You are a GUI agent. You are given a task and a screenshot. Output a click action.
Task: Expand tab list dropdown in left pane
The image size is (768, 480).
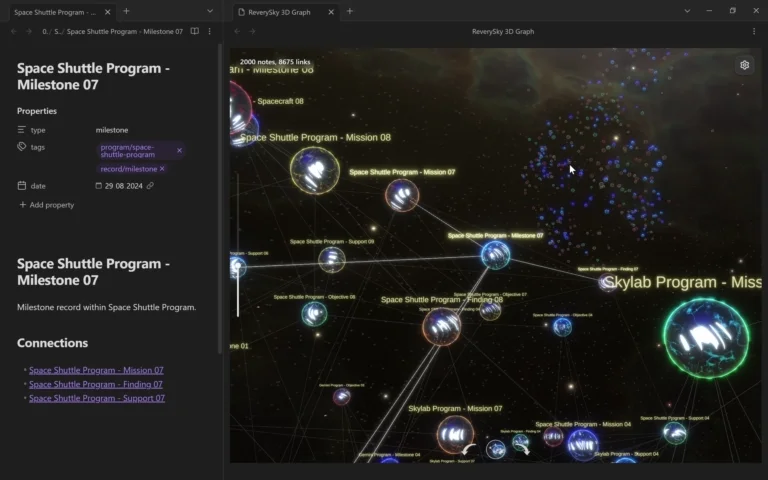pyautogui.click(x=210, y=11)
